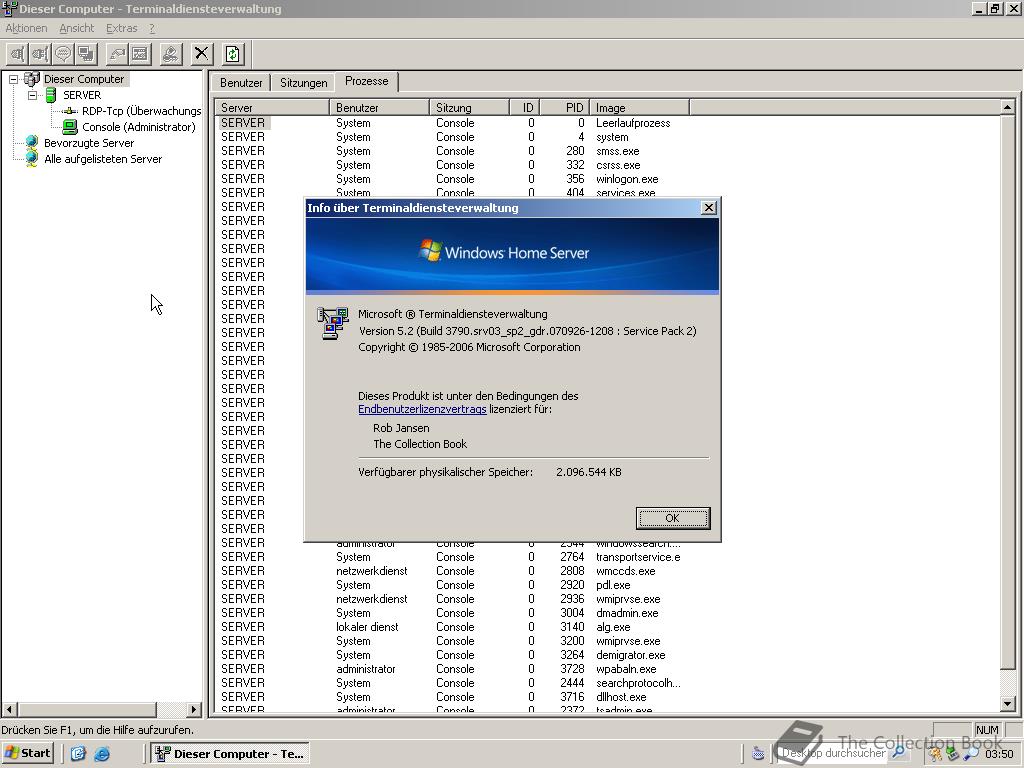Select the wpabaln.exe process row
The height and width of the screenshot is (768, 1024).
tap(607, 669)
